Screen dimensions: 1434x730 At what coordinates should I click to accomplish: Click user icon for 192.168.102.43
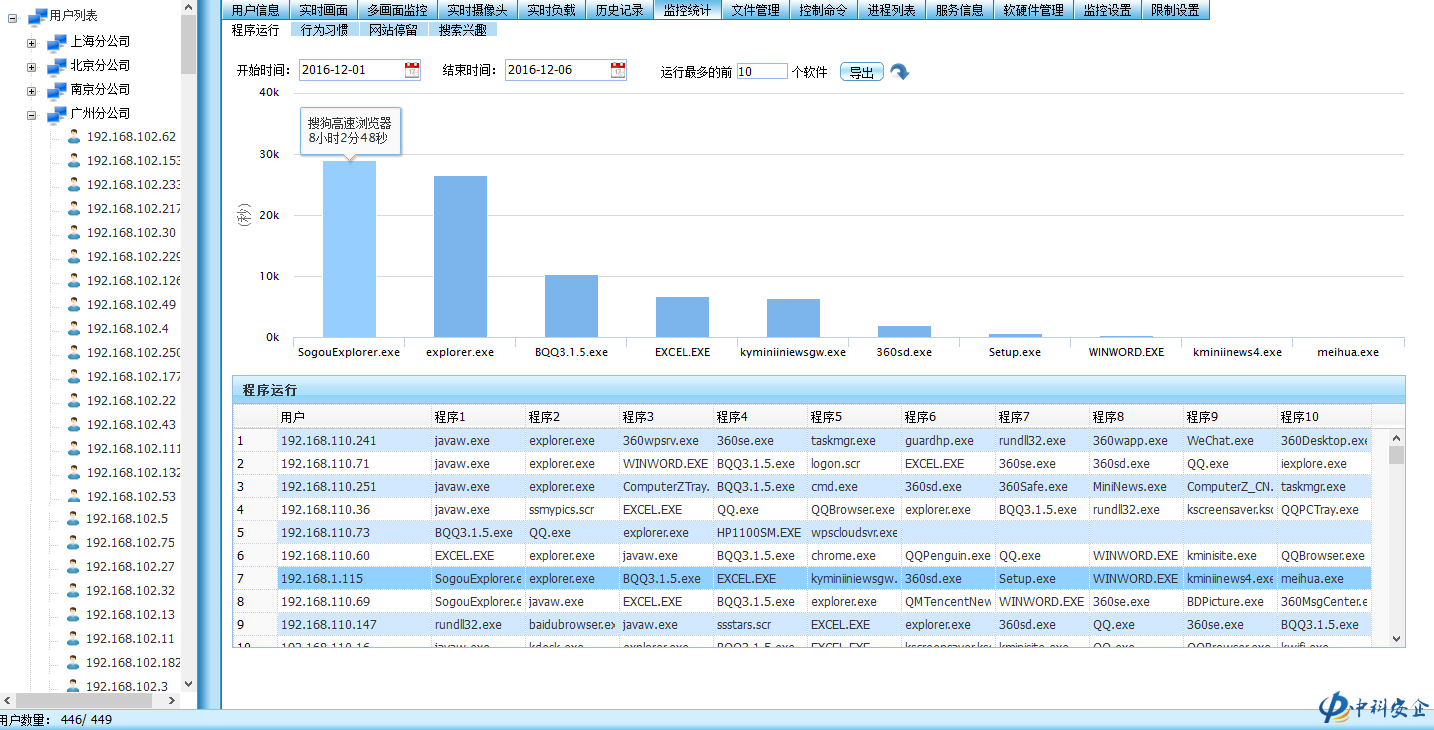(74, 425)
